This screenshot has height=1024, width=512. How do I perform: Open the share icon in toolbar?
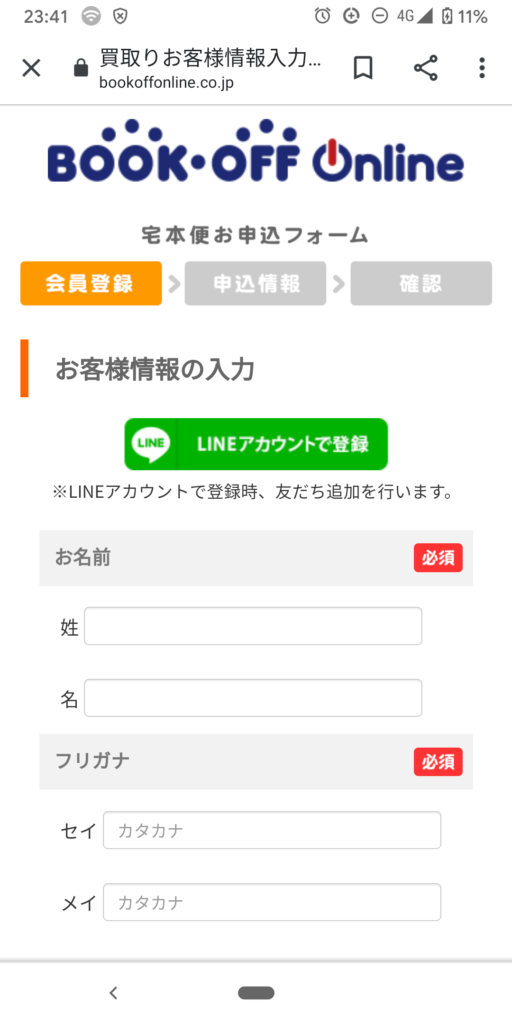(426, 68)
